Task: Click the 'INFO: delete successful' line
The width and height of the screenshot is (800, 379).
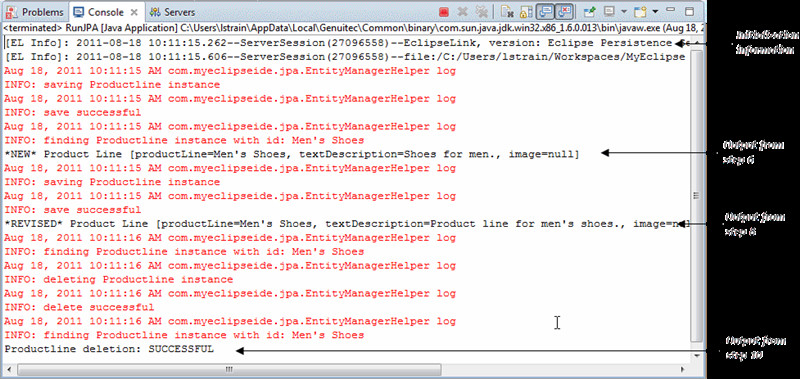Action: (79, 307)
